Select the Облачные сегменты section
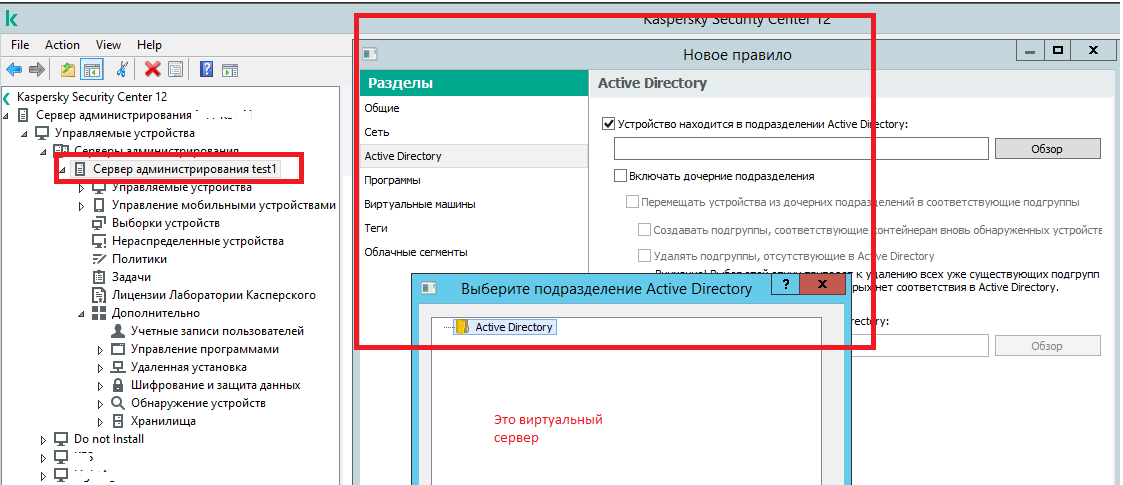This screenshot has height=485, width=1123. click(473, 252)
